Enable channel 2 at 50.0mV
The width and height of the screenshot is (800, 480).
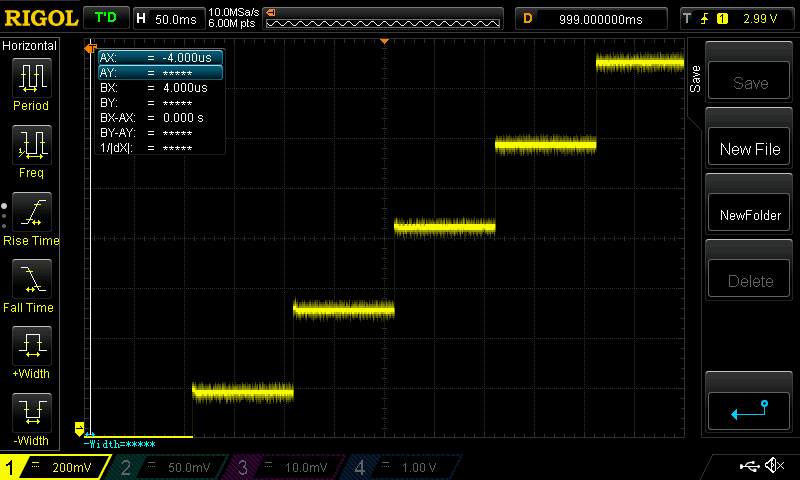(170, 468)
